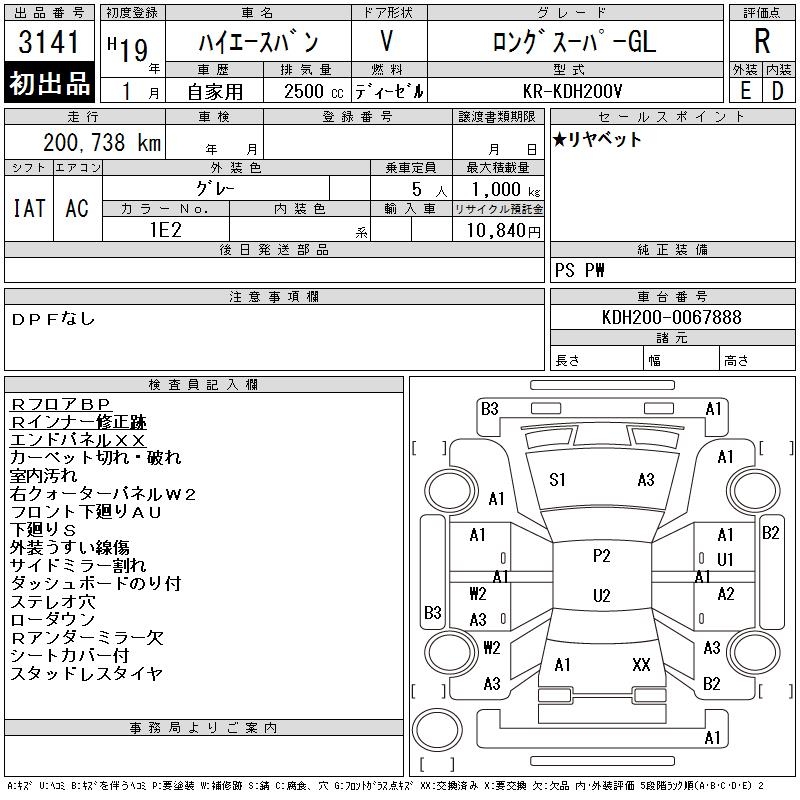
Task: Select the note ダッシュボードのり付
Action: [95, 583]
